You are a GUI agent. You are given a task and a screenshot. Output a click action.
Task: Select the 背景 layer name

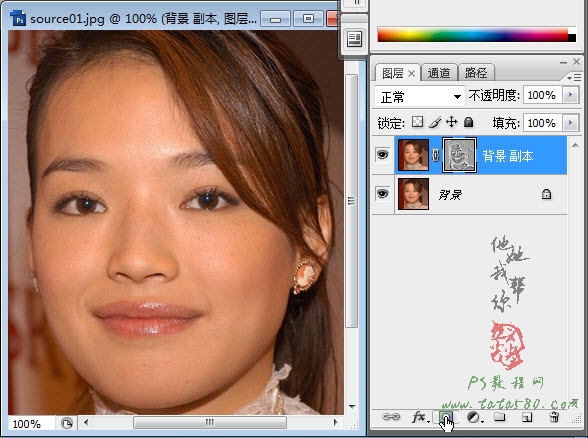450,194
